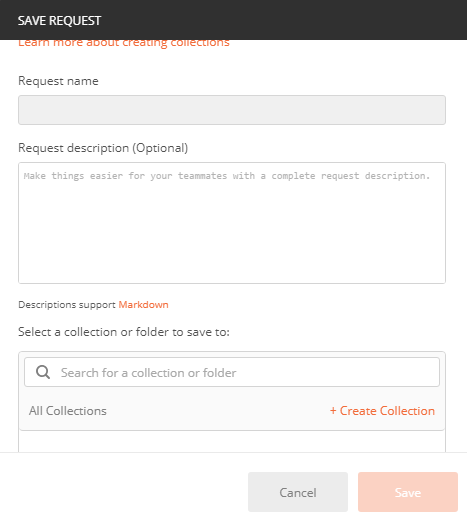Click the Select a collection or folder label
Viewport: 467px width, 526px height.
point(124,332)
